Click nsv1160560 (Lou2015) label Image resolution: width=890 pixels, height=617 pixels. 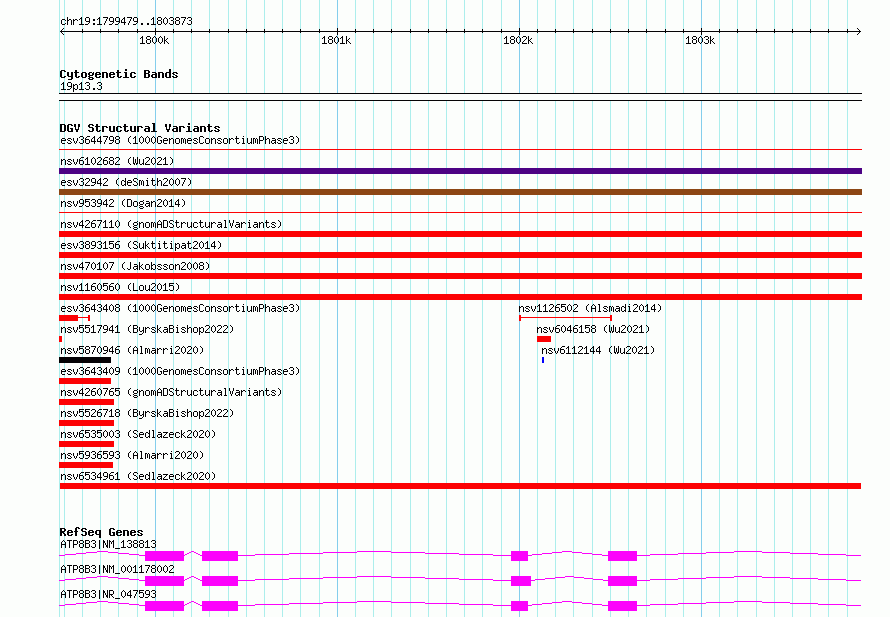click(120, 287)
